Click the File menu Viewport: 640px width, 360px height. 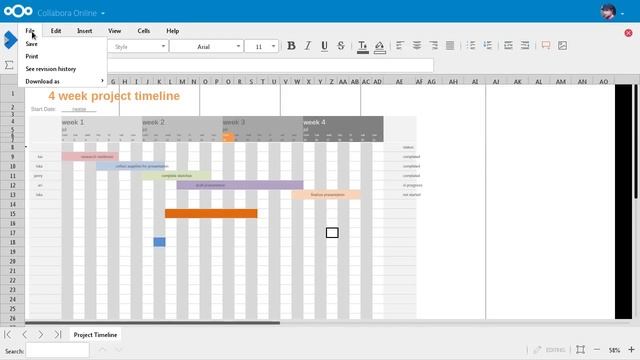click(x=30, y=31)
